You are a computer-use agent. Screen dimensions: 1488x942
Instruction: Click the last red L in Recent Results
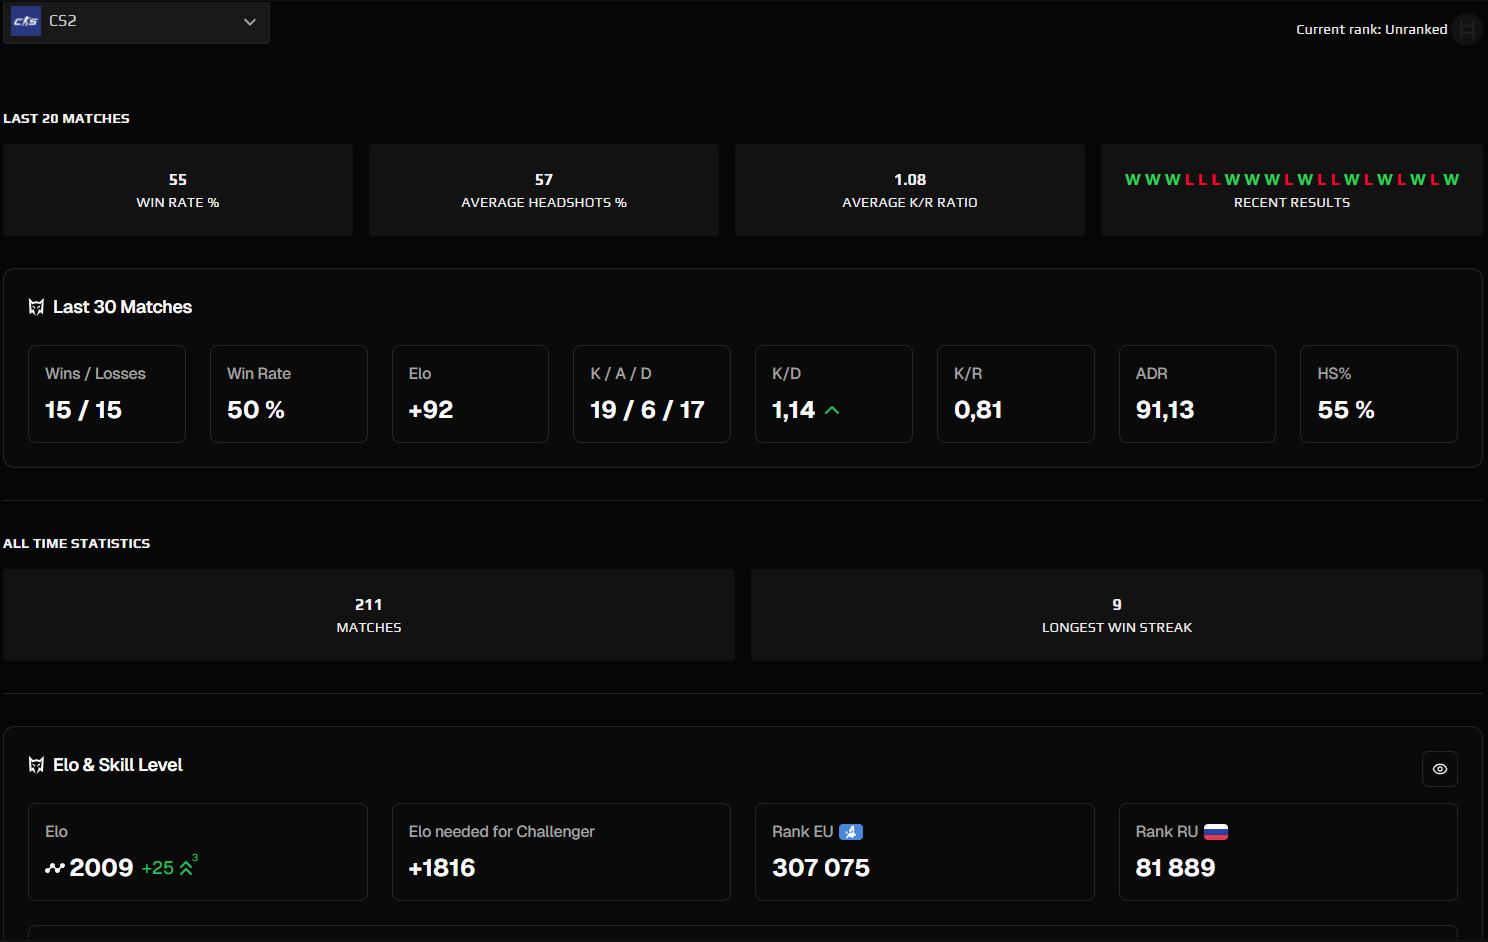point(1434,179)
